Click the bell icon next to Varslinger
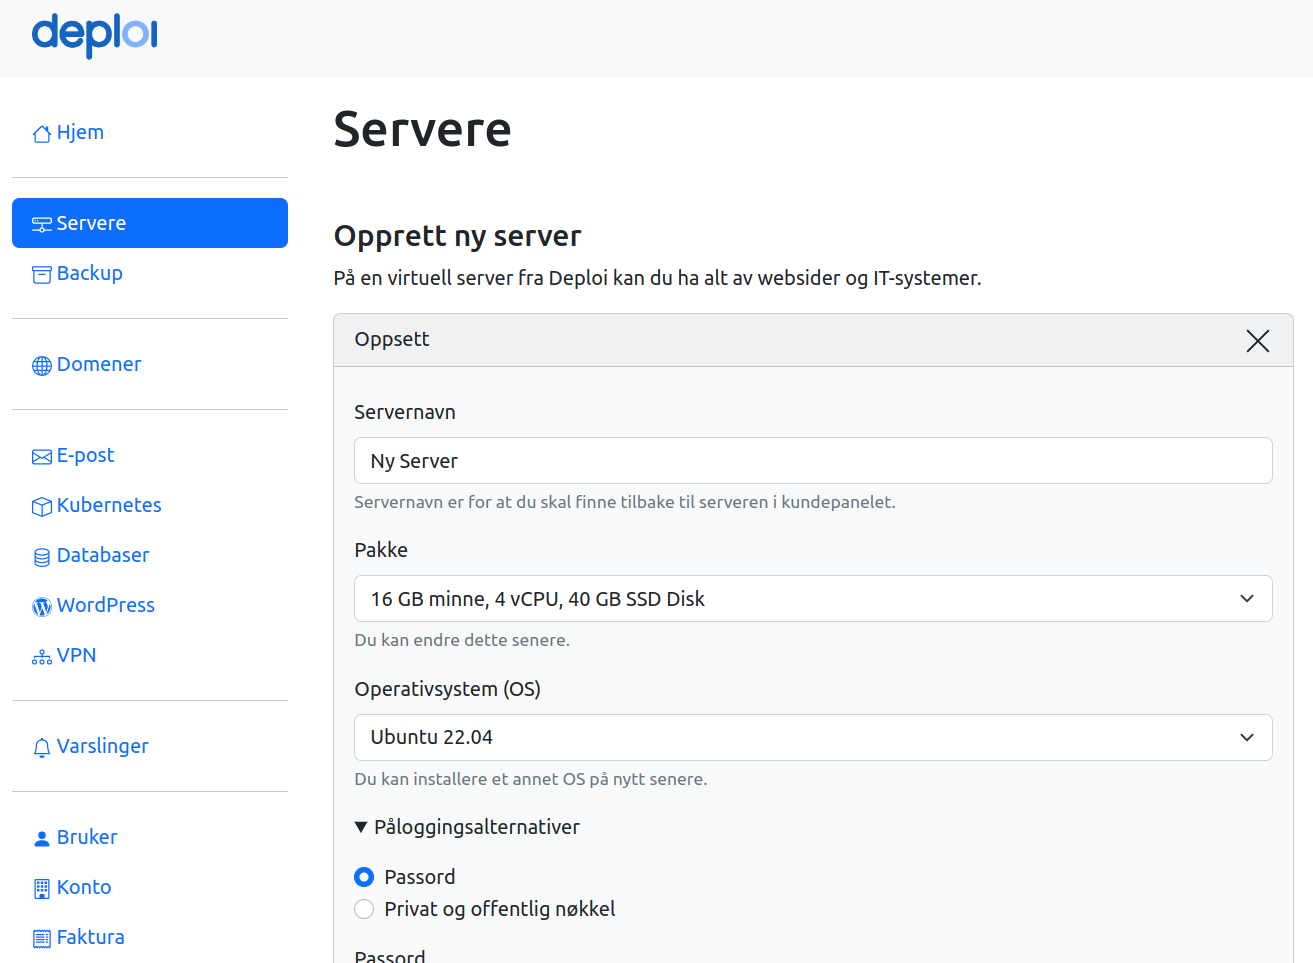Image resolution: width=1313 pixels, height=963 pixels. (x=41, y=746)
